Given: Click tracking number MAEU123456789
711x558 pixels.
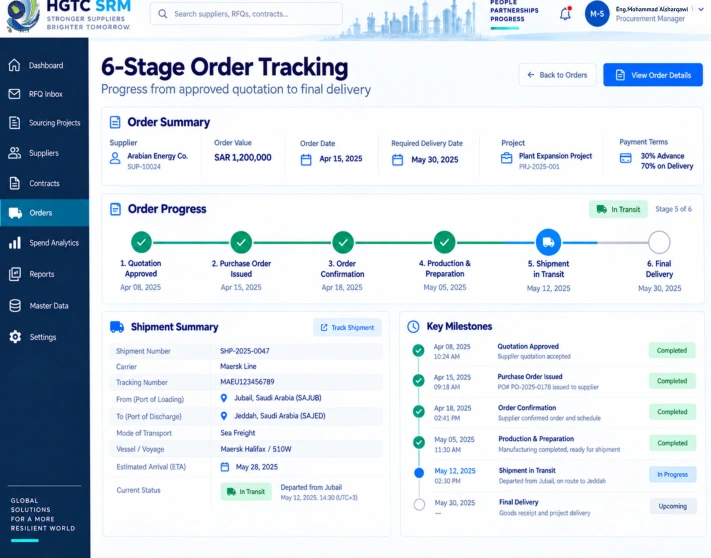Looking at the screenshot, I should click(x=247, y=382).
